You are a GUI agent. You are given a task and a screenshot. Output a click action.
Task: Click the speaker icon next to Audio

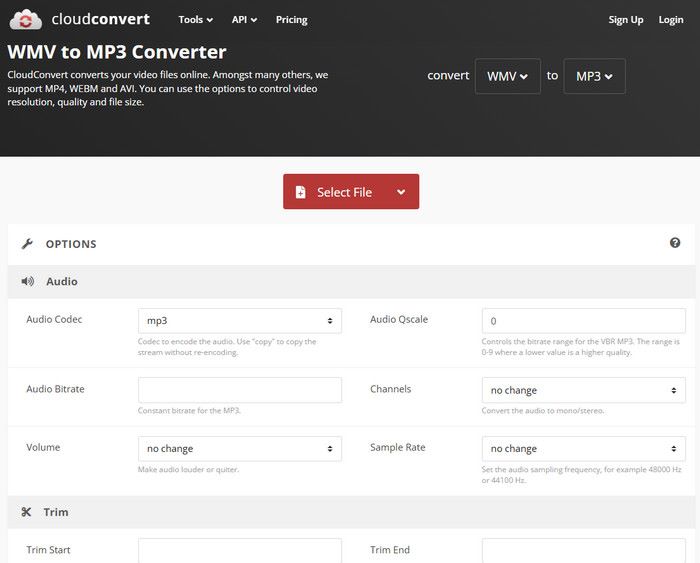point(28,281)
